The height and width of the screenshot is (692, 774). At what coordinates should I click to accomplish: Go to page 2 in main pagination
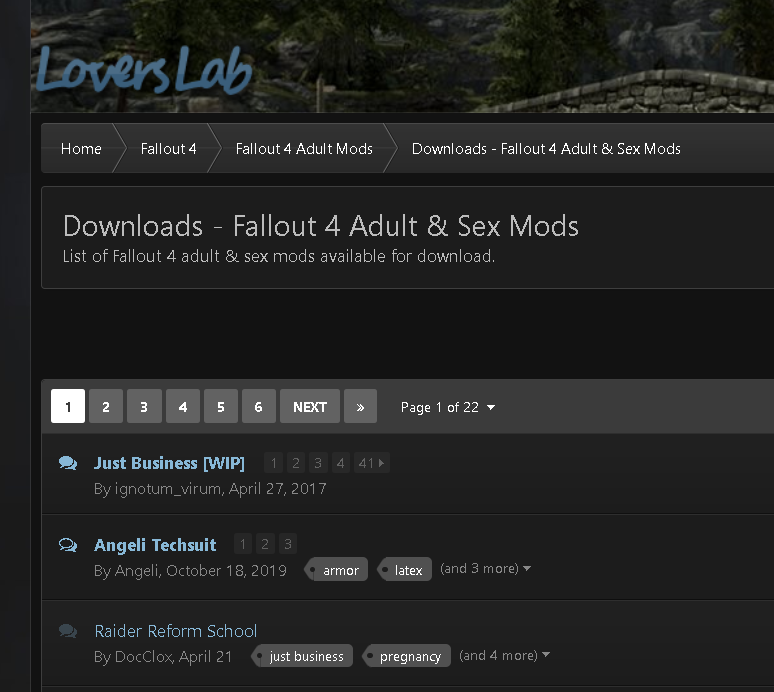[x=106, y=406]
